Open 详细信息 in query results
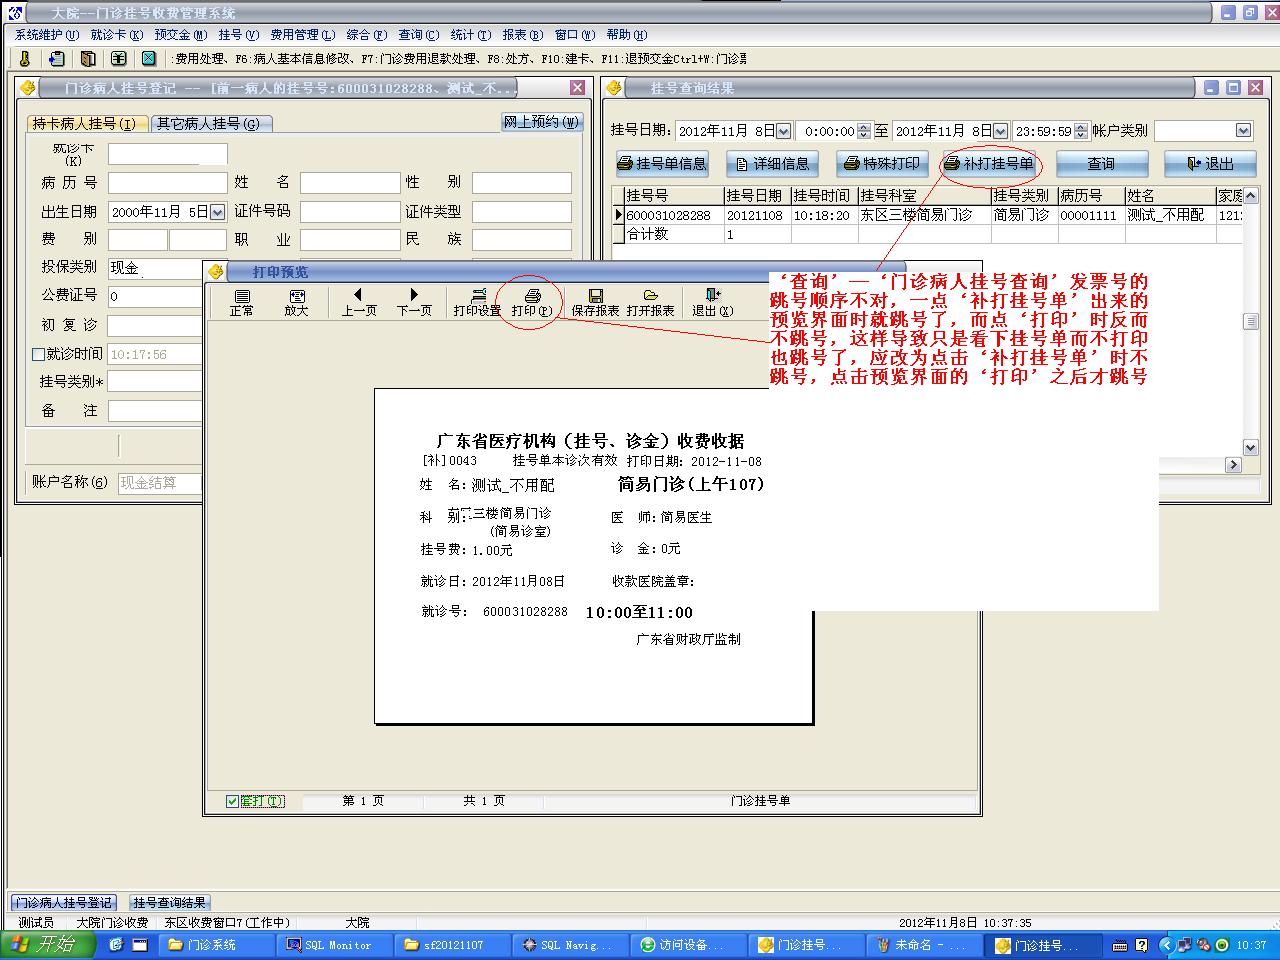 [771, 164]
